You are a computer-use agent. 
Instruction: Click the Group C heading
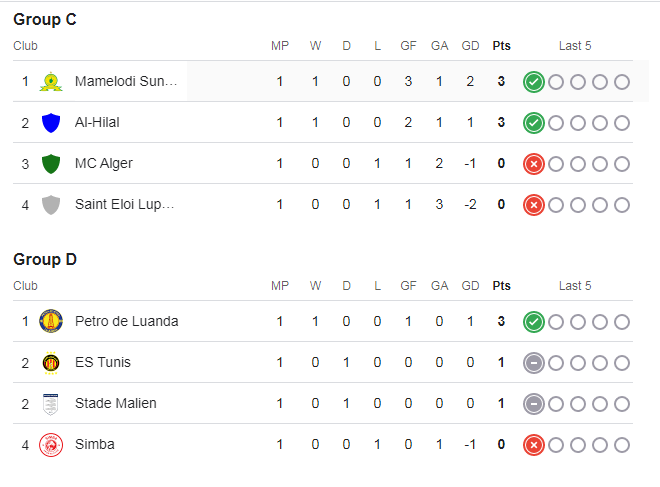(45, 20)
